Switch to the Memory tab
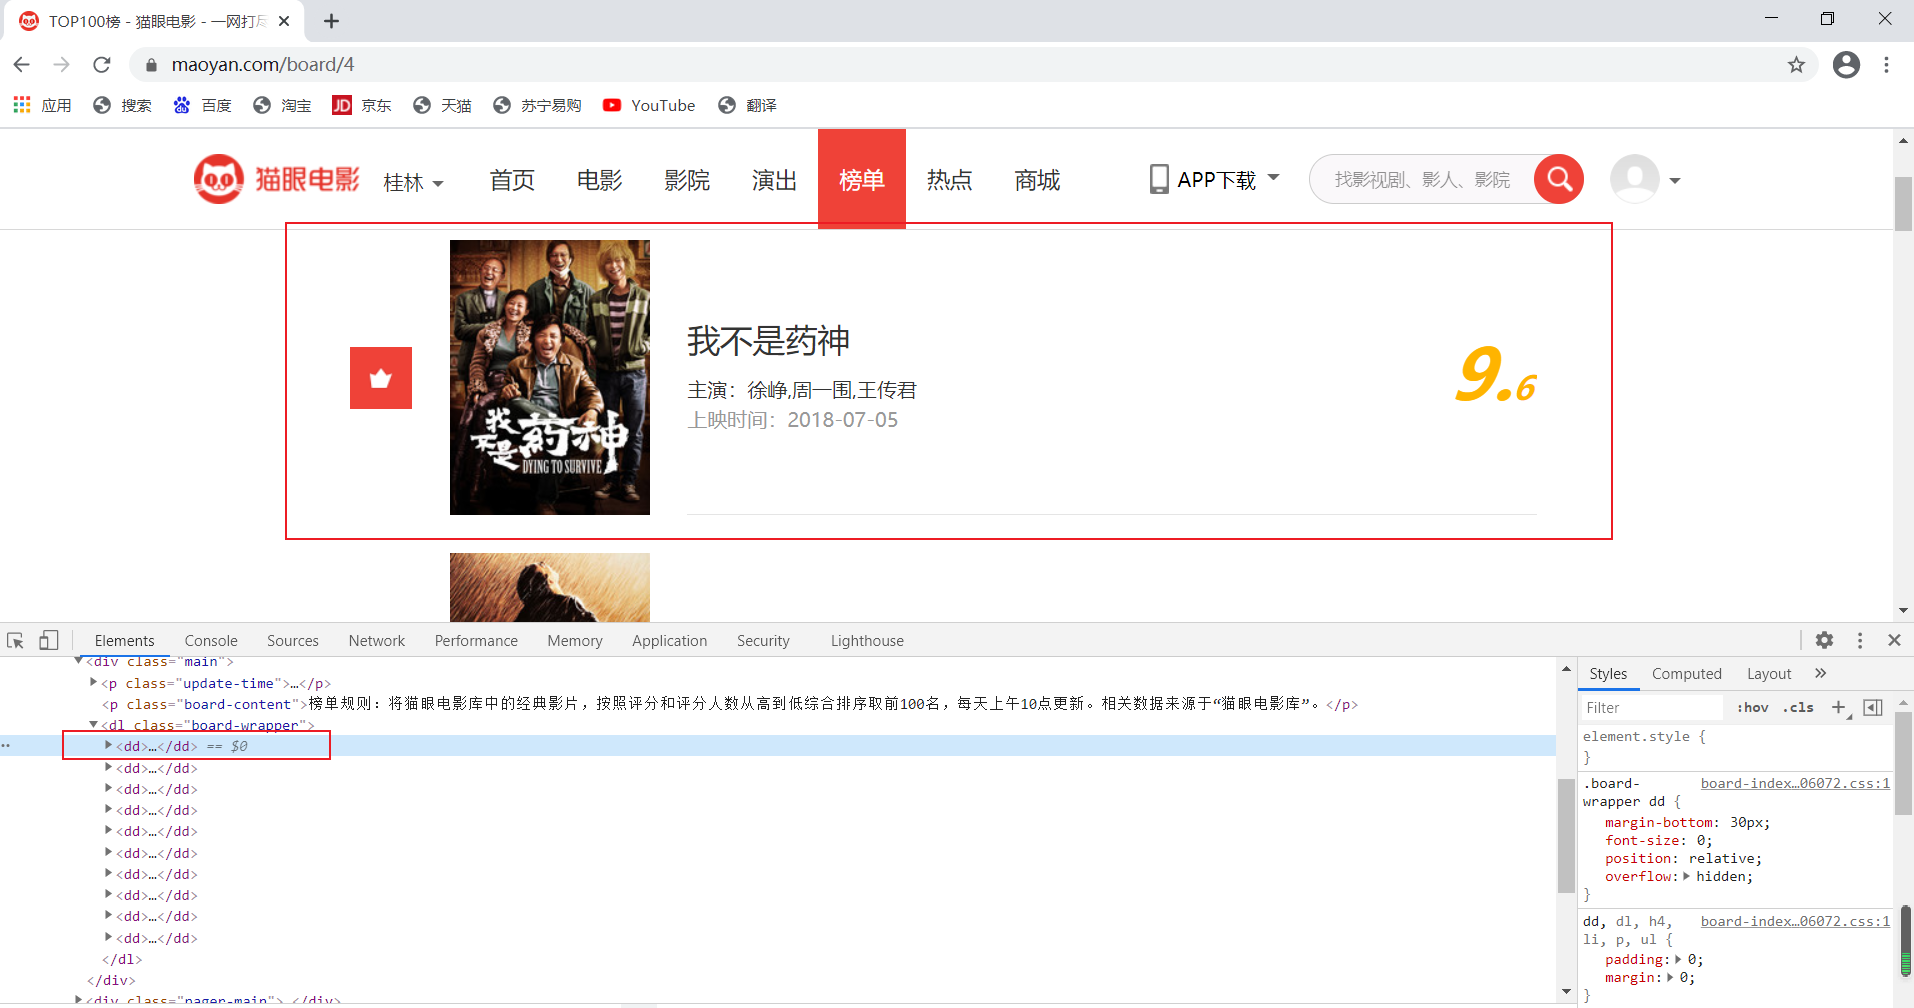 575,641
